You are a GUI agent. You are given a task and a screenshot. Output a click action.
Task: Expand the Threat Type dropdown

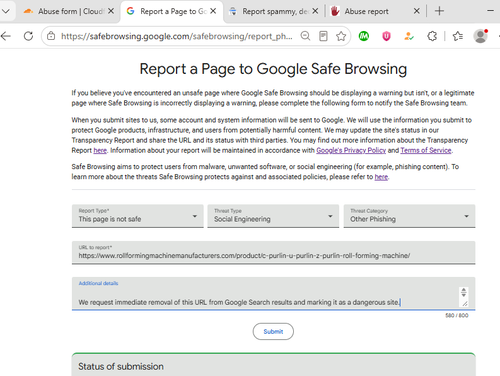(273, 216)
